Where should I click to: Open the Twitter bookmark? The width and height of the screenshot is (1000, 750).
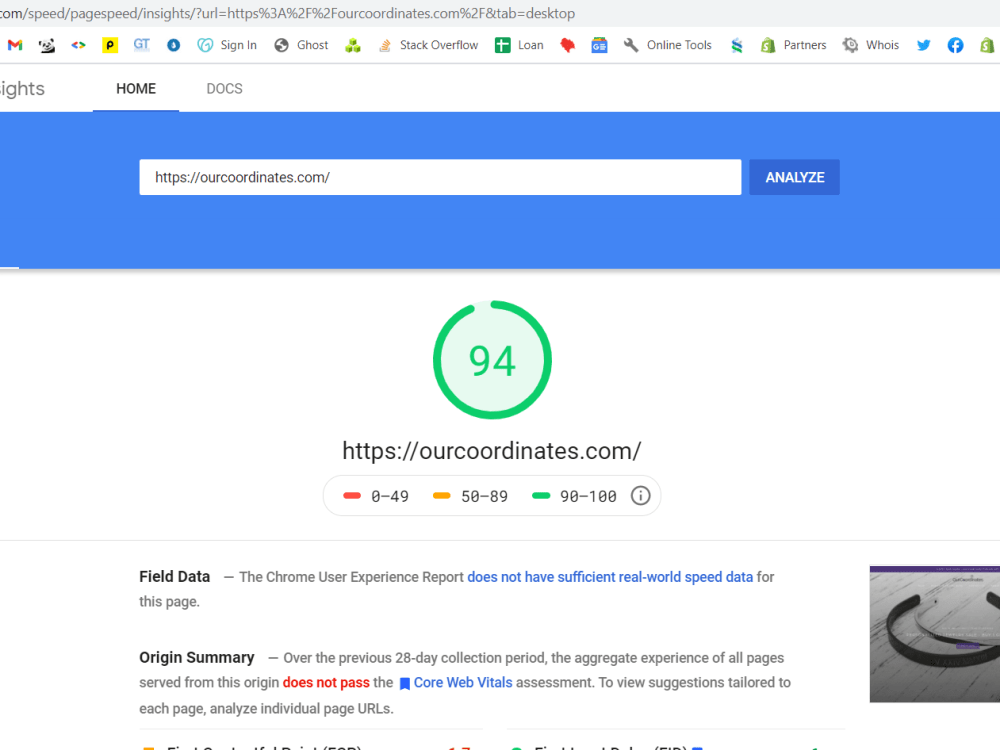click(x=923, y=45)
